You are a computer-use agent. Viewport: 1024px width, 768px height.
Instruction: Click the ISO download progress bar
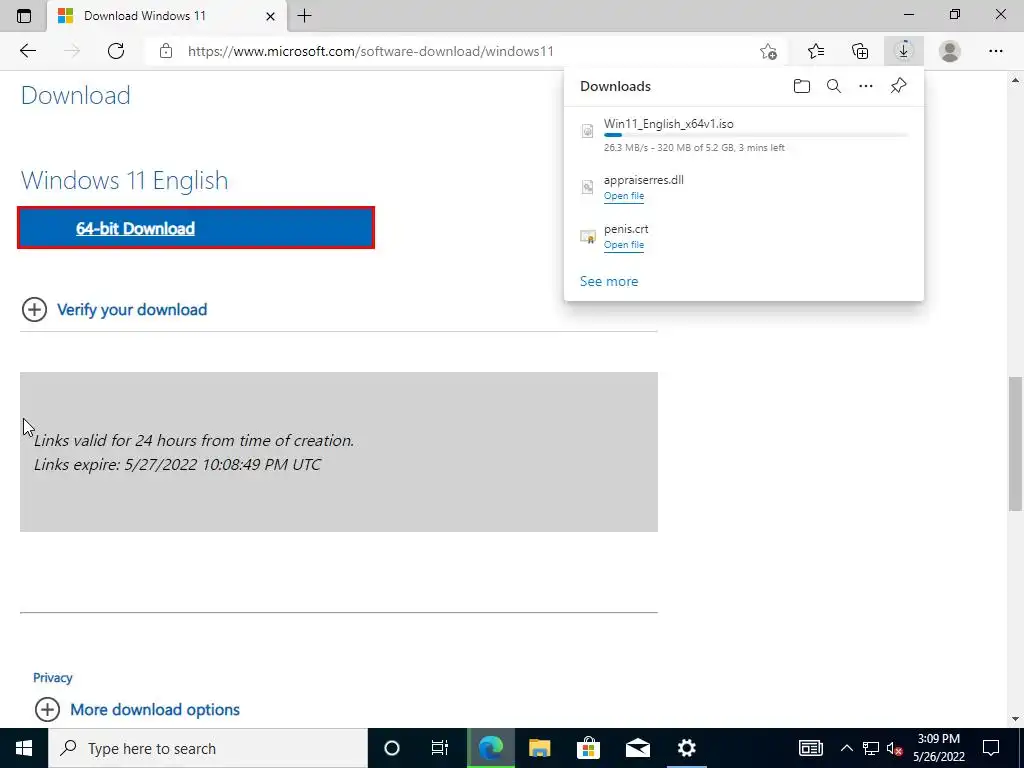click(756, 135)
